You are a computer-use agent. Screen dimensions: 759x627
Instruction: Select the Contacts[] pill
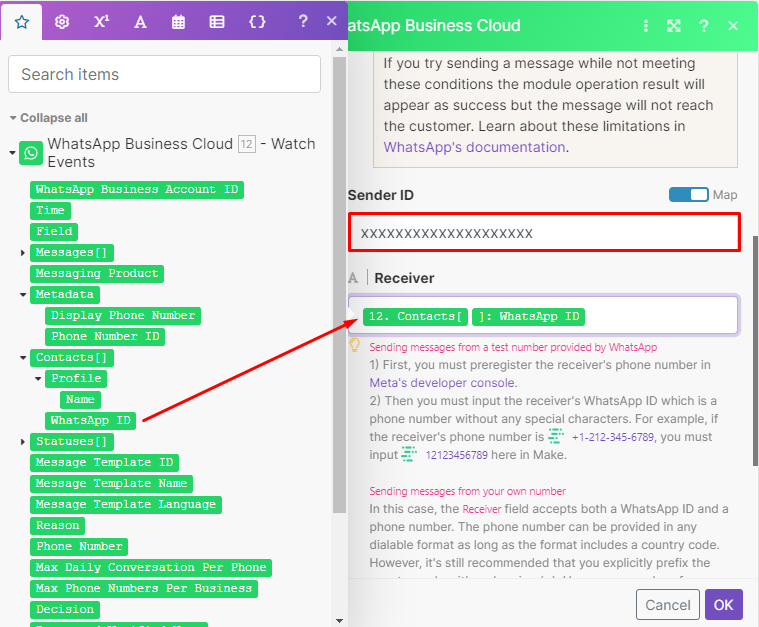pos(72,358)
